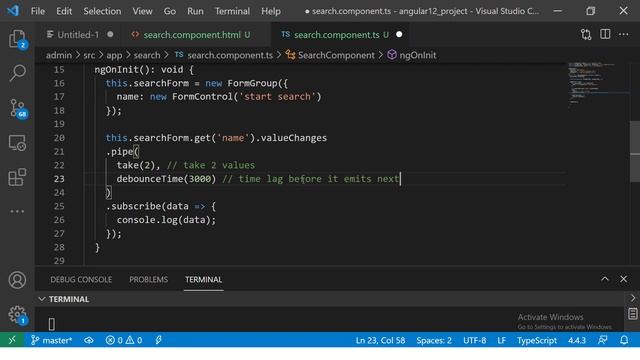Change language mode via TypeScript
The height and width of the screenshot is (360, 640).
click(537, 340)
